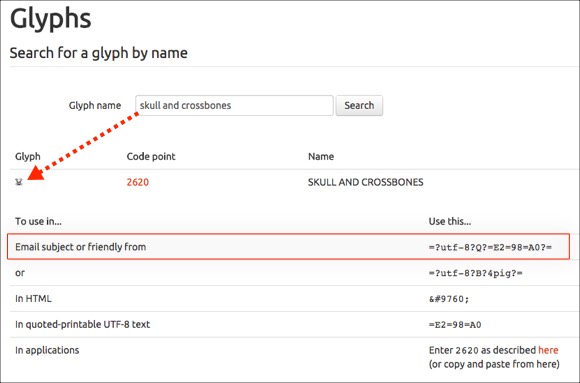Click the 'Glyph name' field label

point(95,105)
